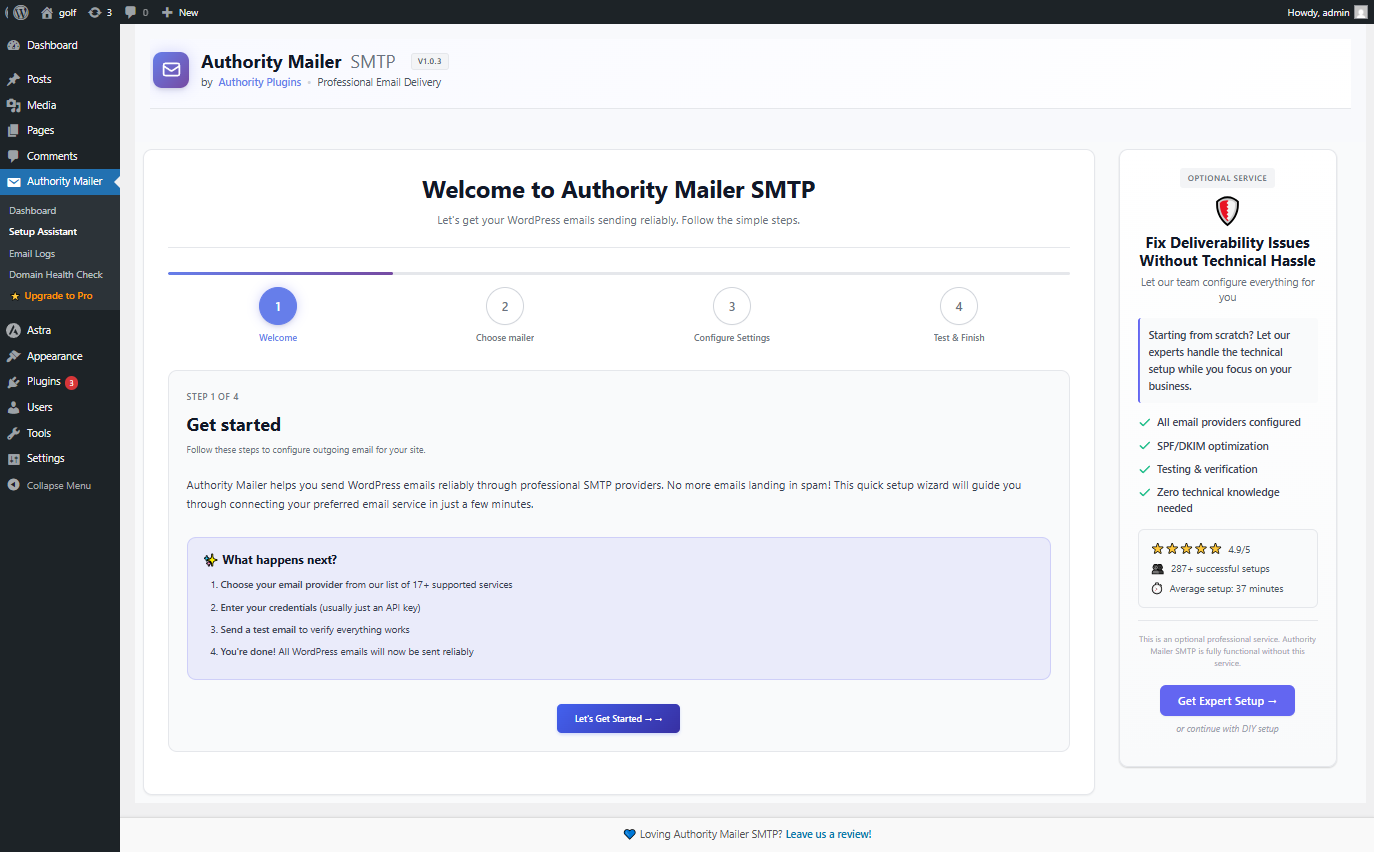This screenshot has height=852, width=1374.
Task: Click the Plugins plug icon
Action: pyautogui.click(x=13, y=382)
